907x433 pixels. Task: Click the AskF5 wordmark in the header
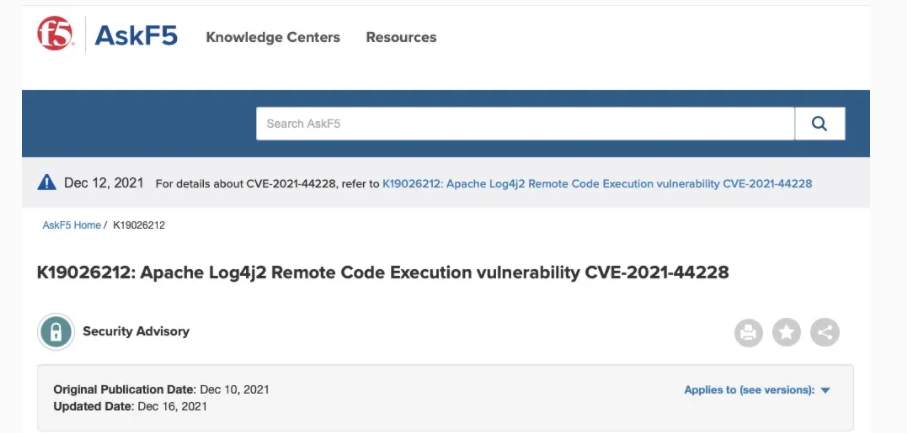click(136, 37)
